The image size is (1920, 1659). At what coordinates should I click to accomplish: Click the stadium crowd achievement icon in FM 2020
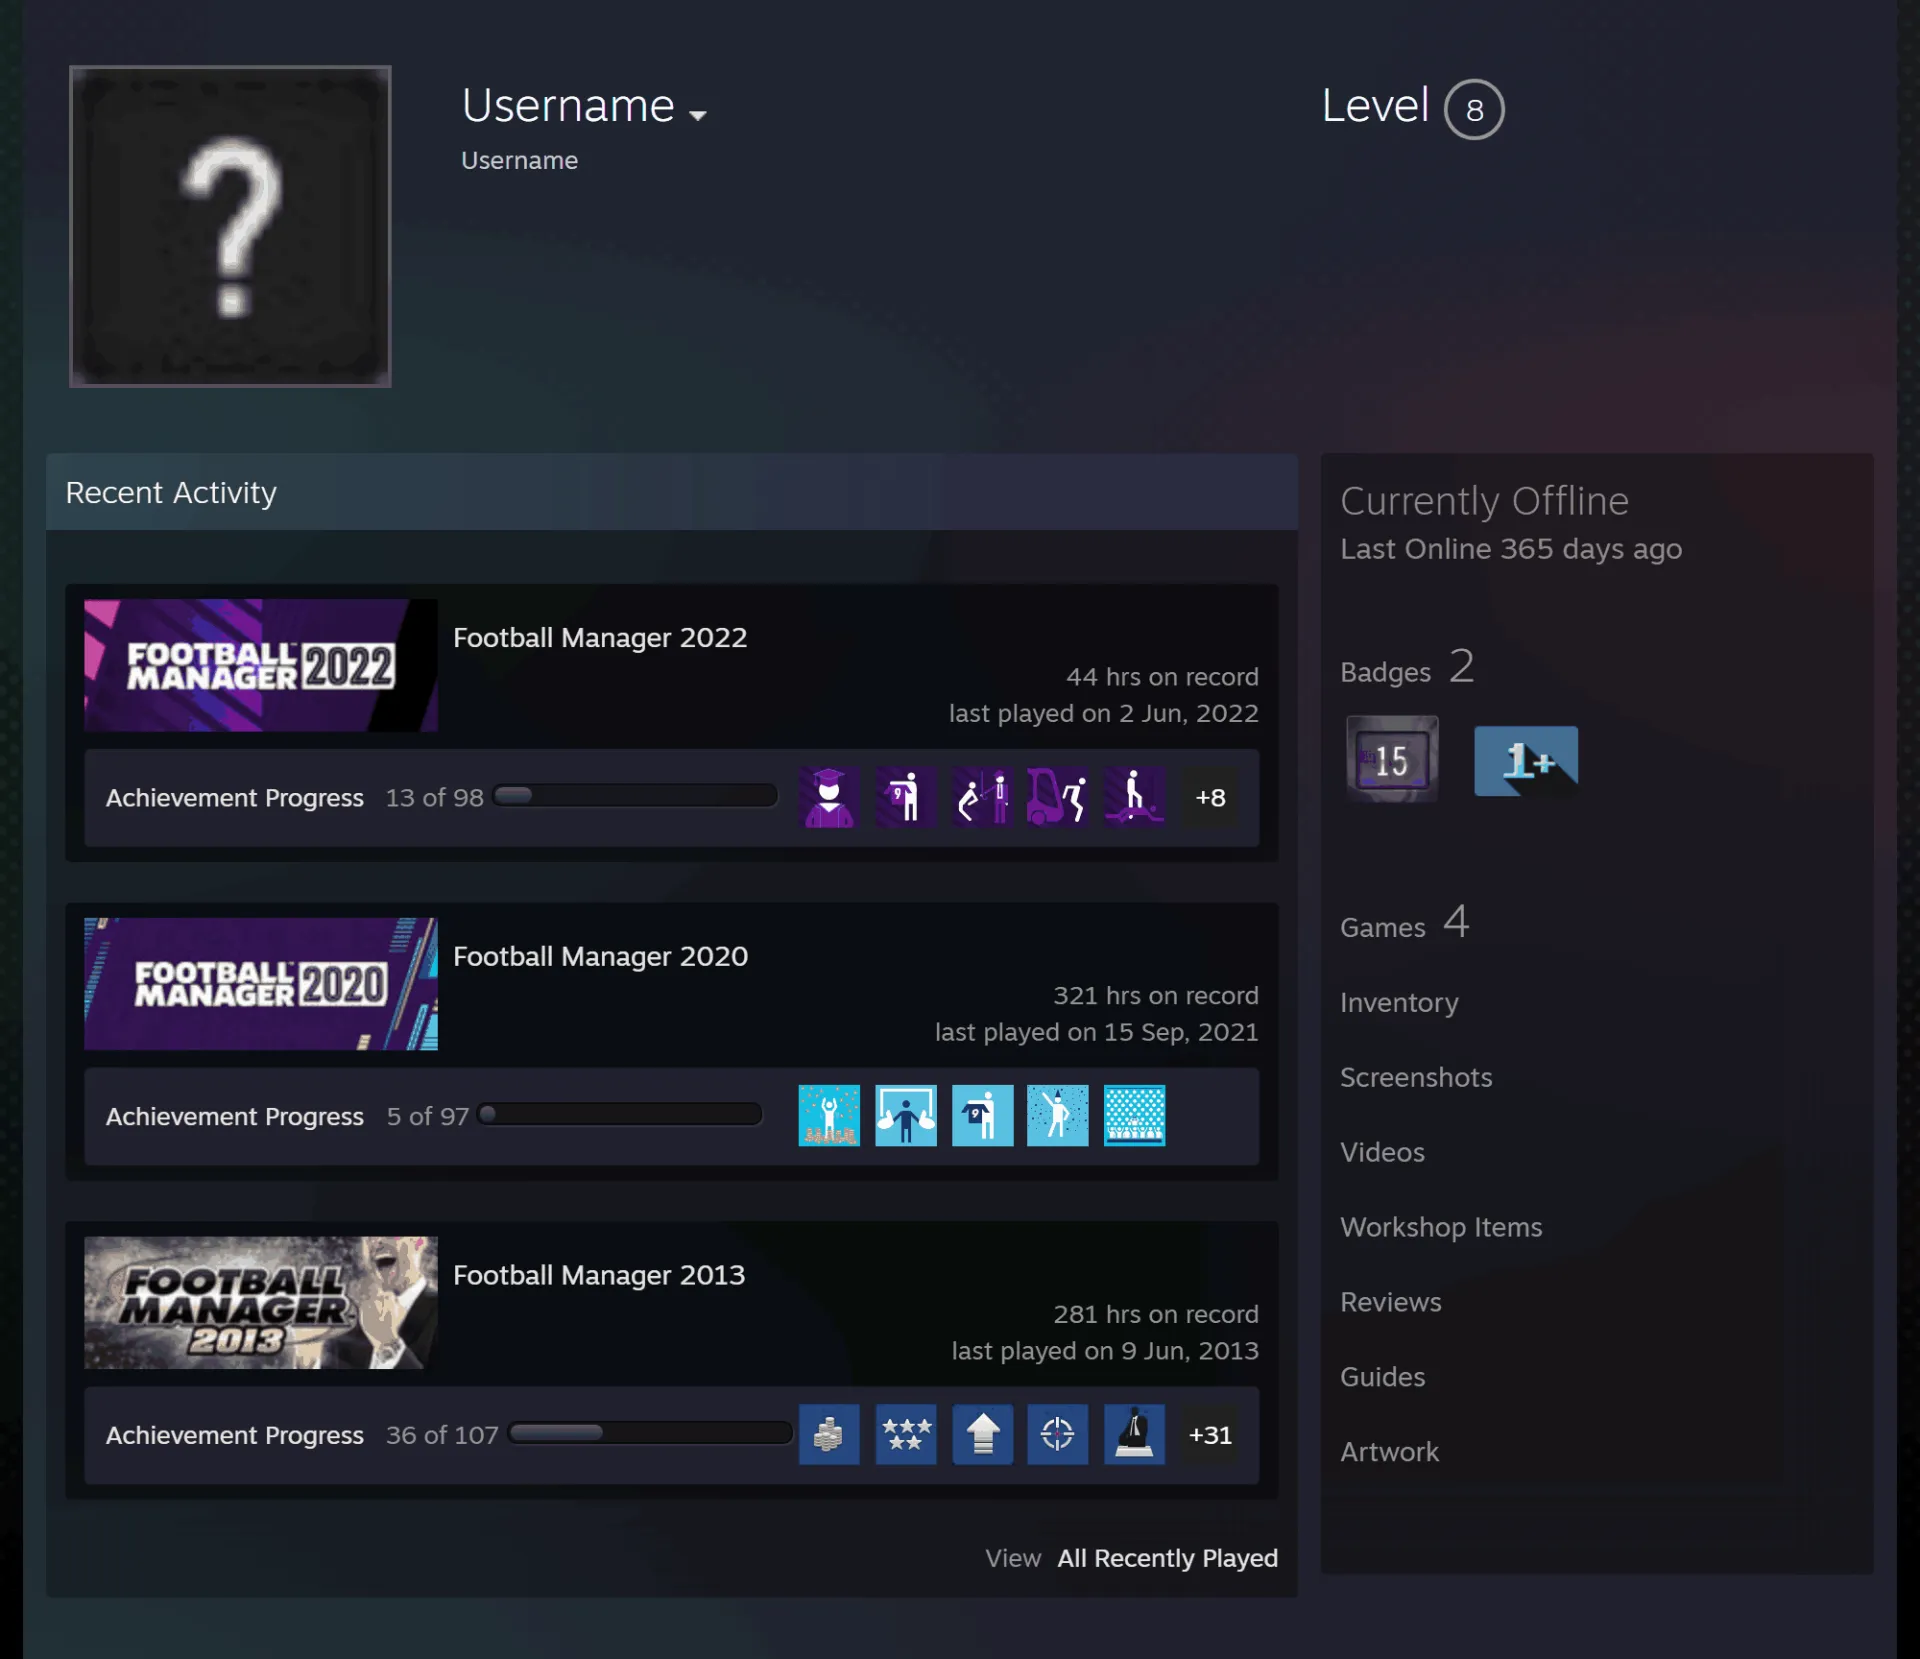click(x=1134, y=1116)
